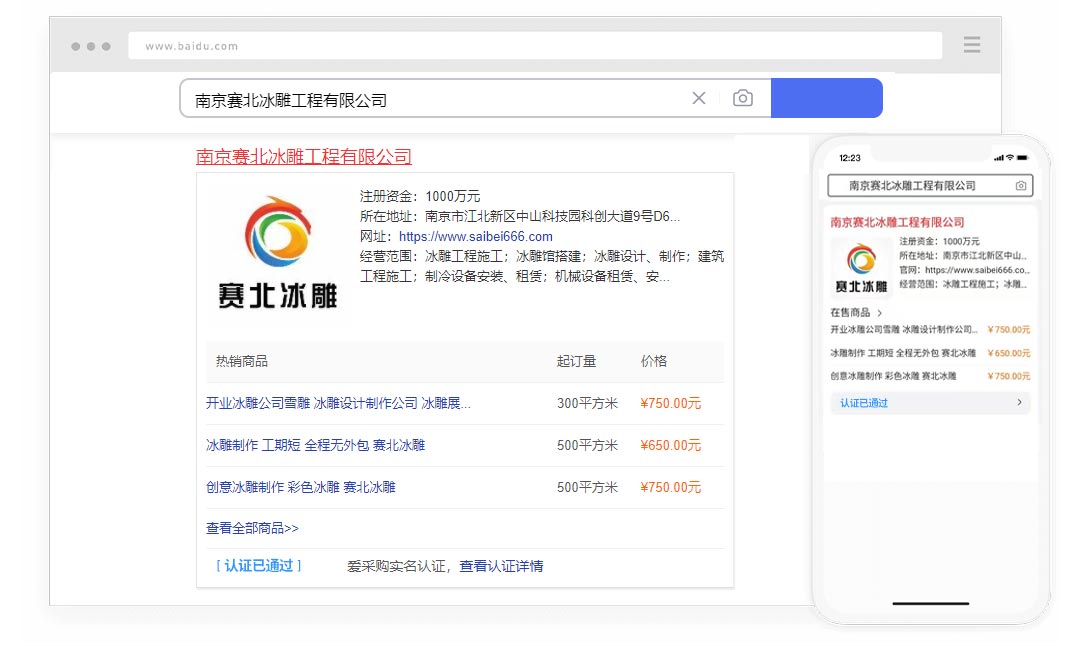Image resolution: width=1080 pixels, height=646 pixels.
Task: Open the phone's 开业冰雕公司雪雕 product row
Action: (x=930, y=329)
